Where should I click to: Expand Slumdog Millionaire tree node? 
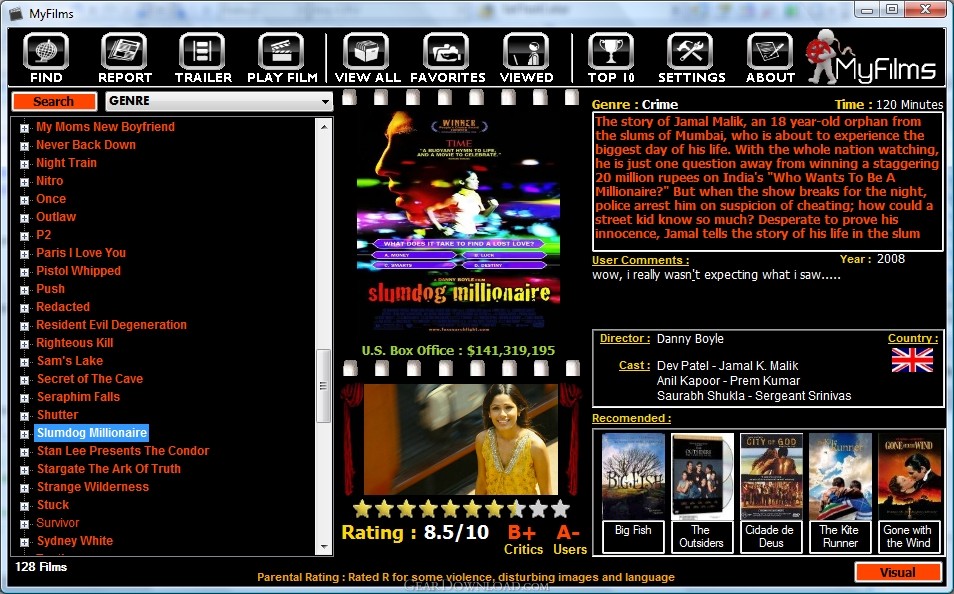coord(24,434)
